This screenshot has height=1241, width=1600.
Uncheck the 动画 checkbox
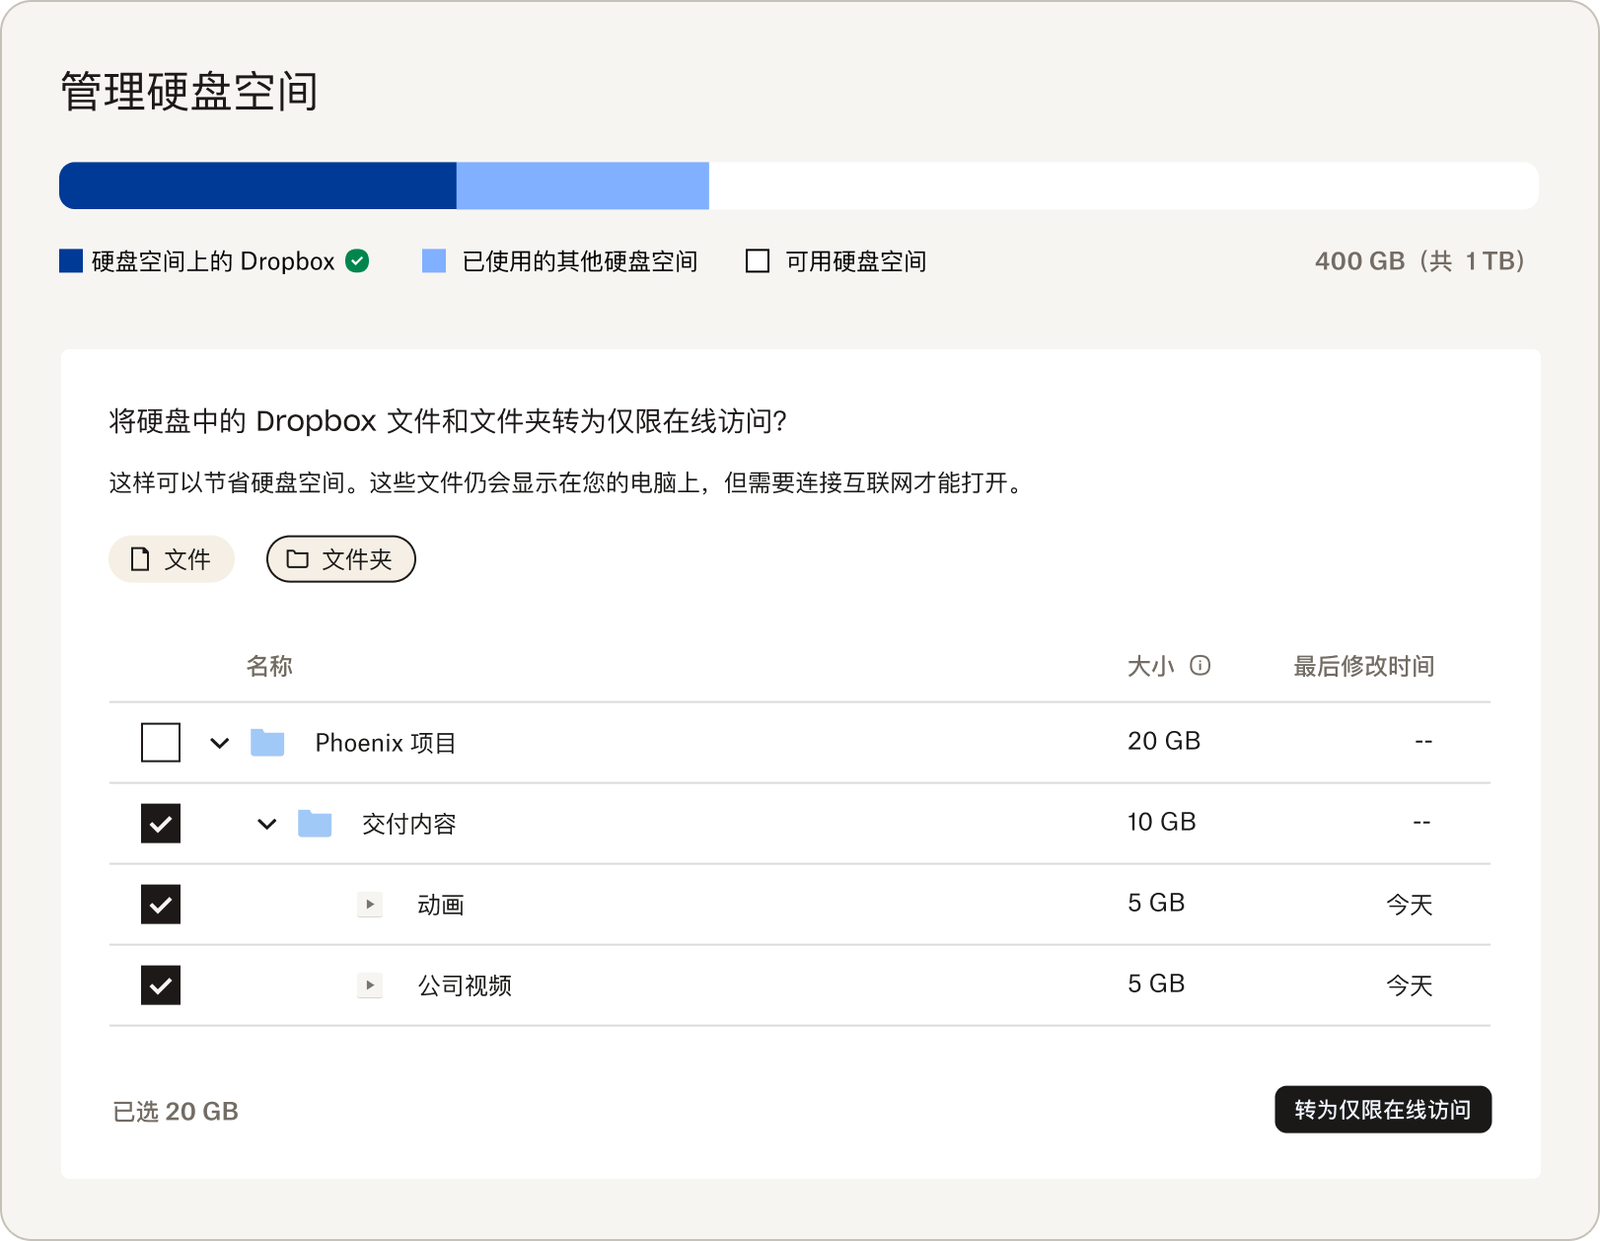[x=160, y=904]
